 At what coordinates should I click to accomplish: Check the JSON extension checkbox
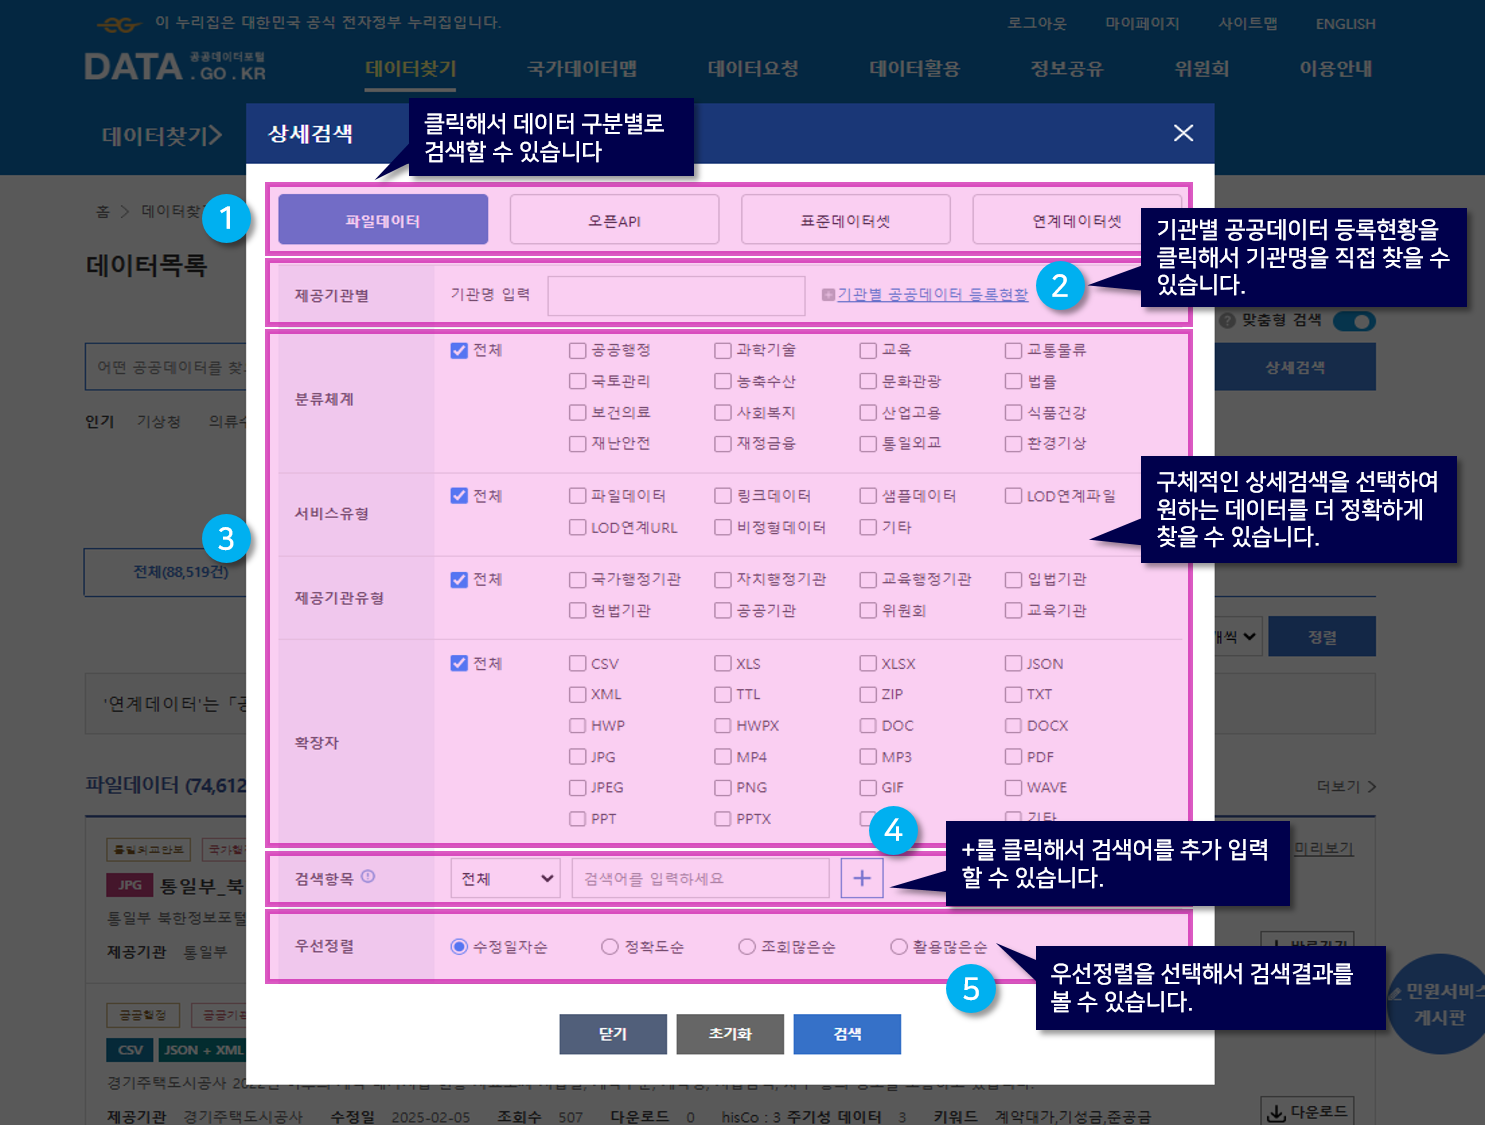pos(1013,663)
